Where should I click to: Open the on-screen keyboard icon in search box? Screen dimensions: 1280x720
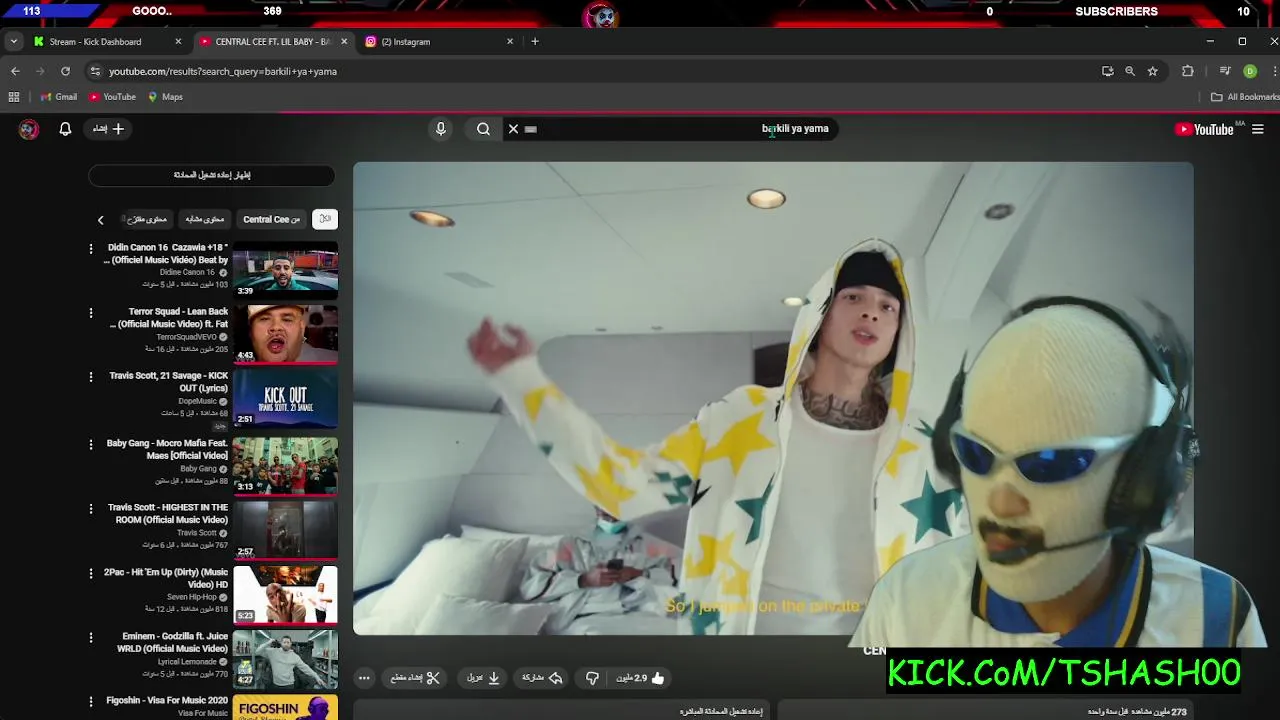[x=531, y=129]
